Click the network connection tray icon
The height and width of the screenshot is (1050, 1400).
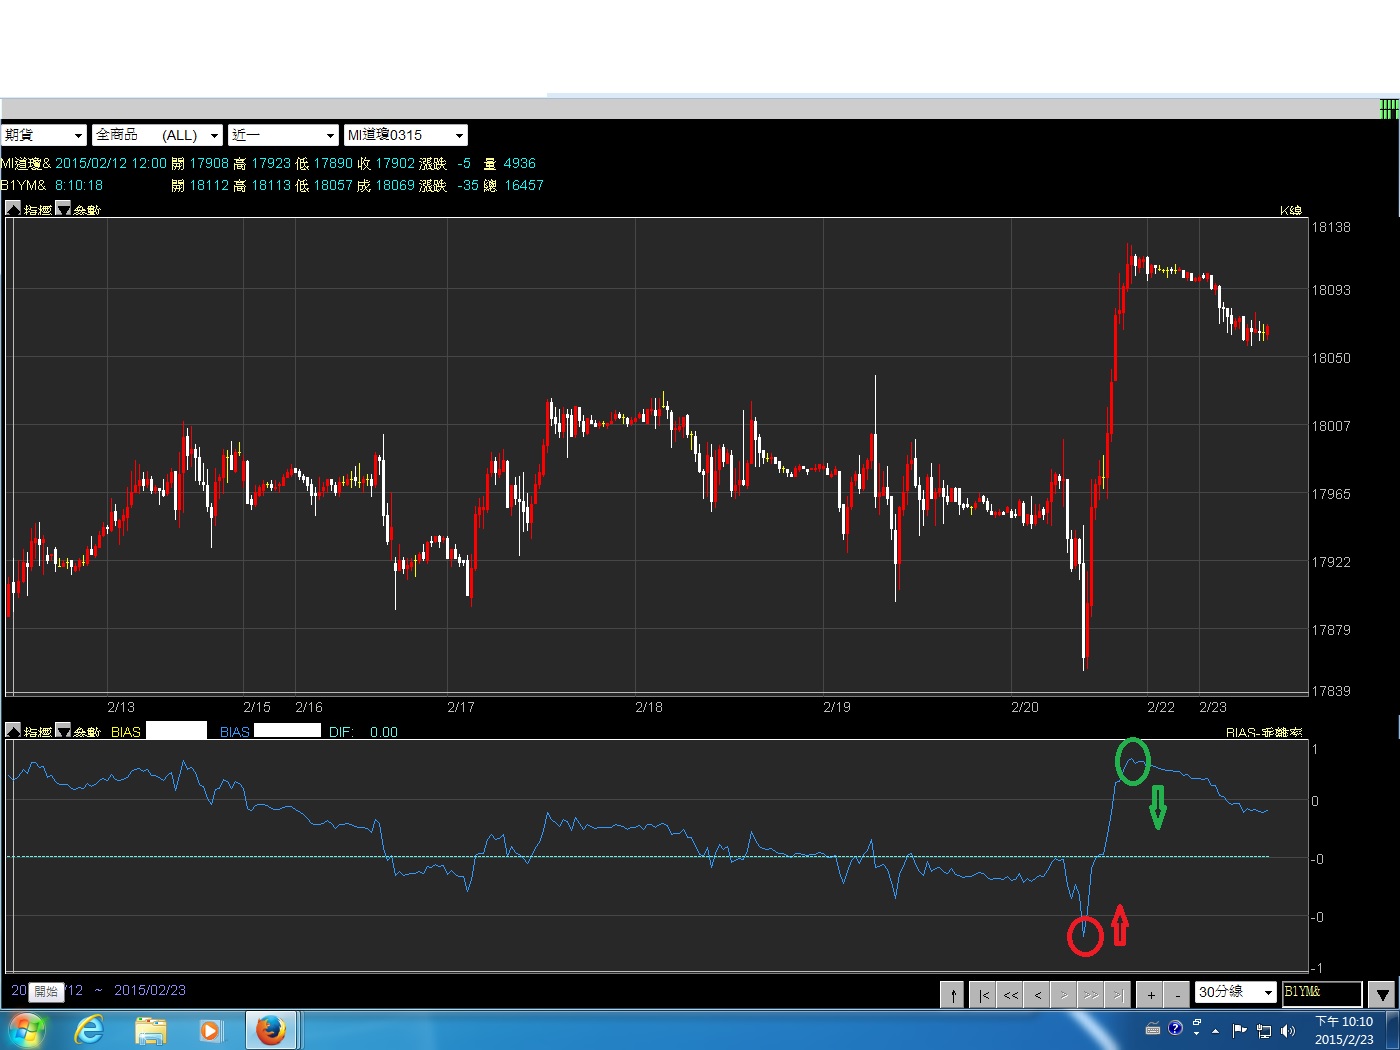pyautogui.click(x=1264, y=1031)
